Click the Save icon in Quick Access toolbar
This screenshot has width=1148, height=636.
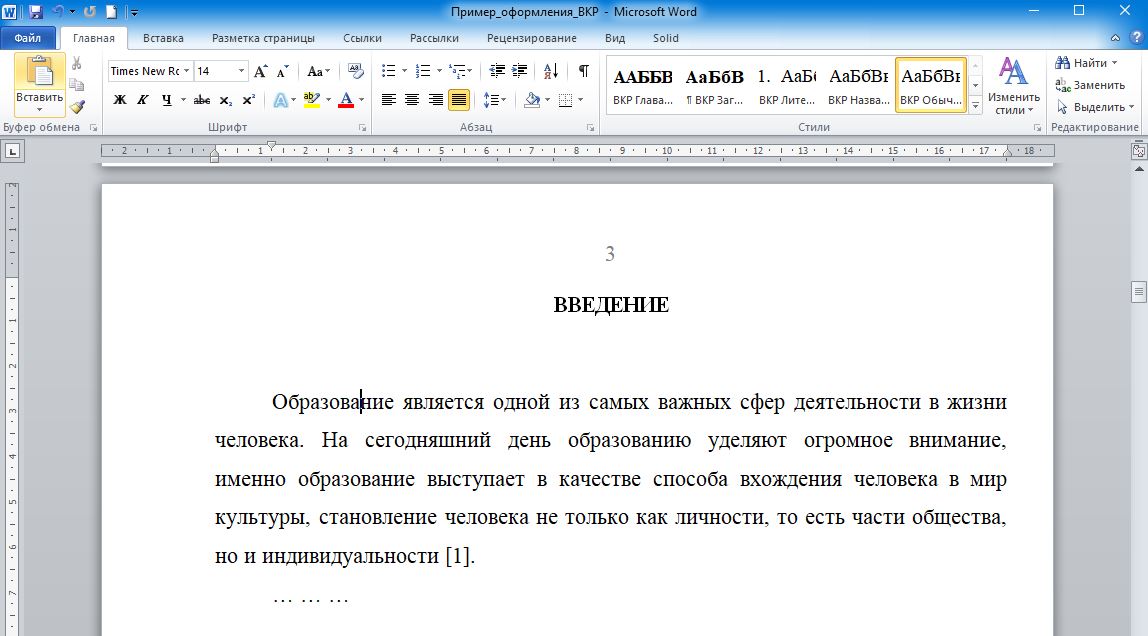pyautogui.click(x=35, y=12)
